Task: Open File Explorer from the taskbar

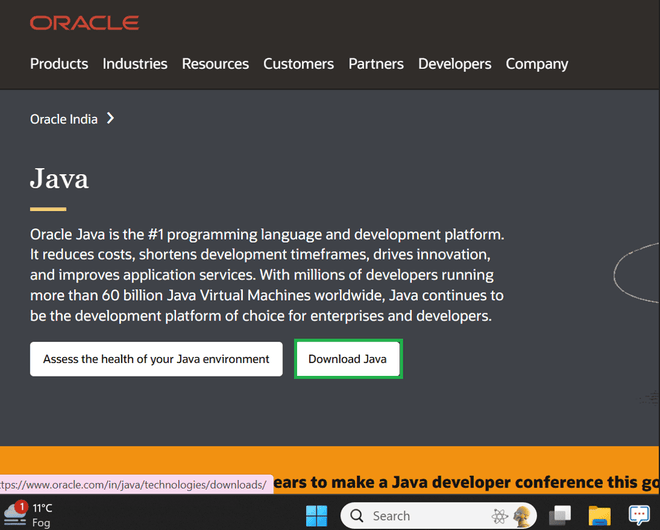Action: [x=599, y=516]
